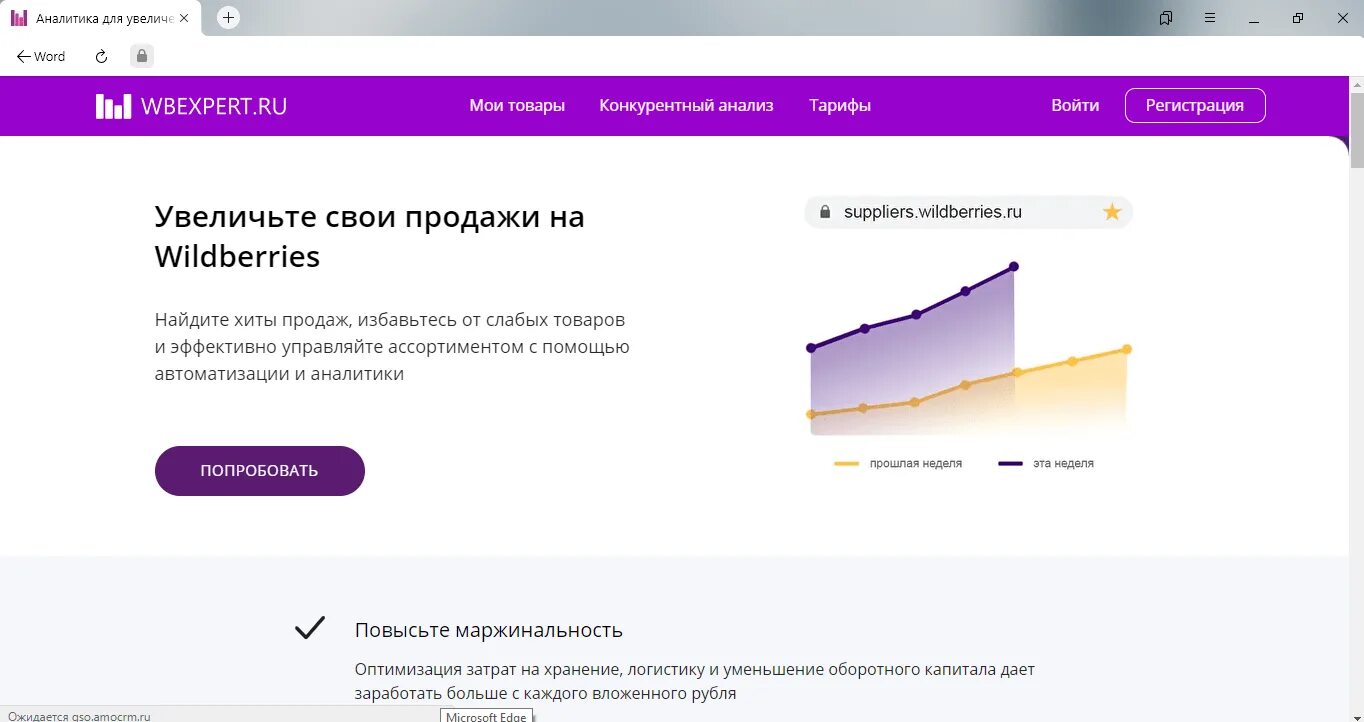Viewport: 1364px width, 722px height.
Task: Click the WBEXPERT.RU bar chart logo icon
Action: pyautogui.click(x=113, y=106)
